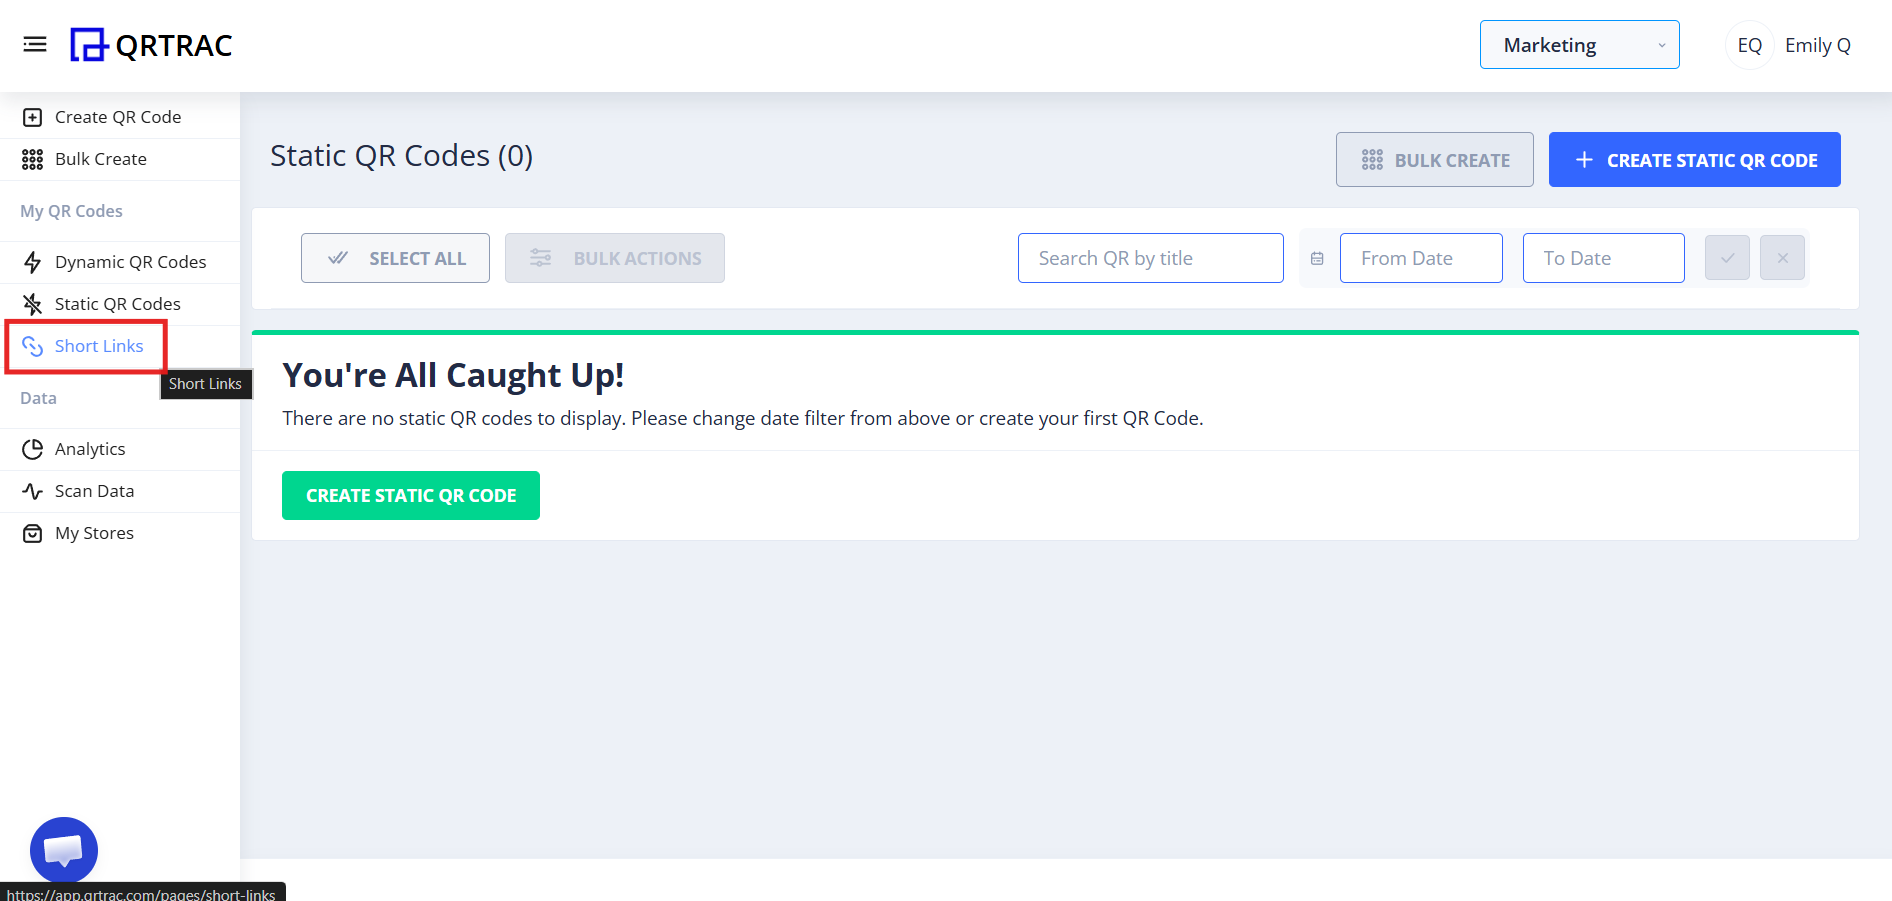Viewport: 1892px width, 901px height.
Task: Clear date filter with X button
Action: coord(1782,258)
